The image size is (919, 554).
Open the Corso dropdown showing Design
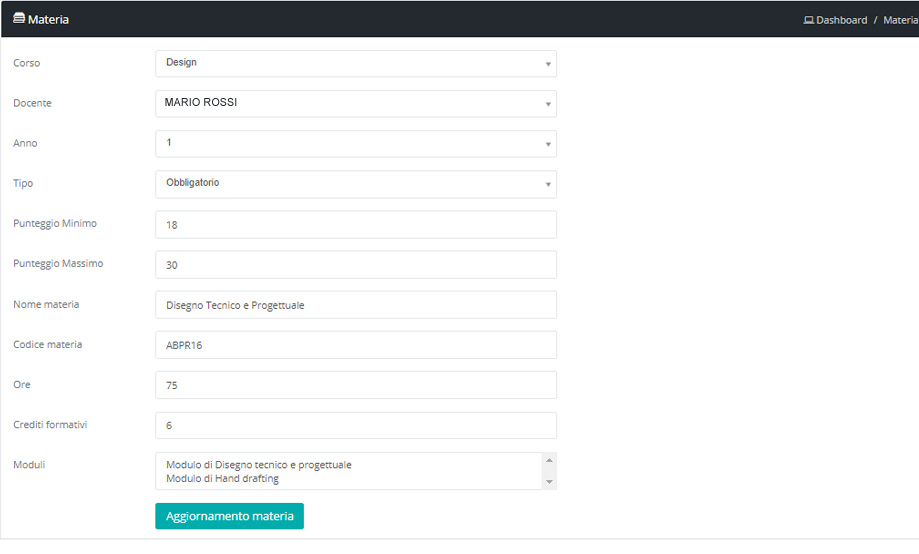(355, 64)
